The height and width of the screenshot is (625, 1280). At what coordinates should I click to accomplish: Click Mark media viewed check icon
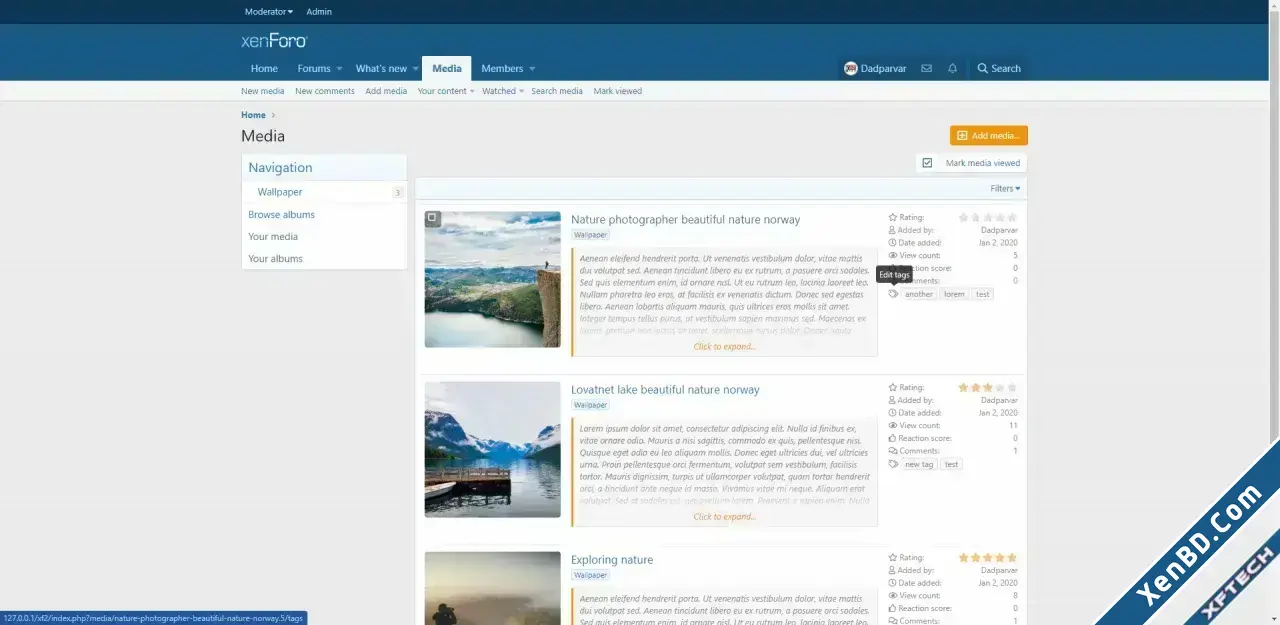click(x=928, y=163)
